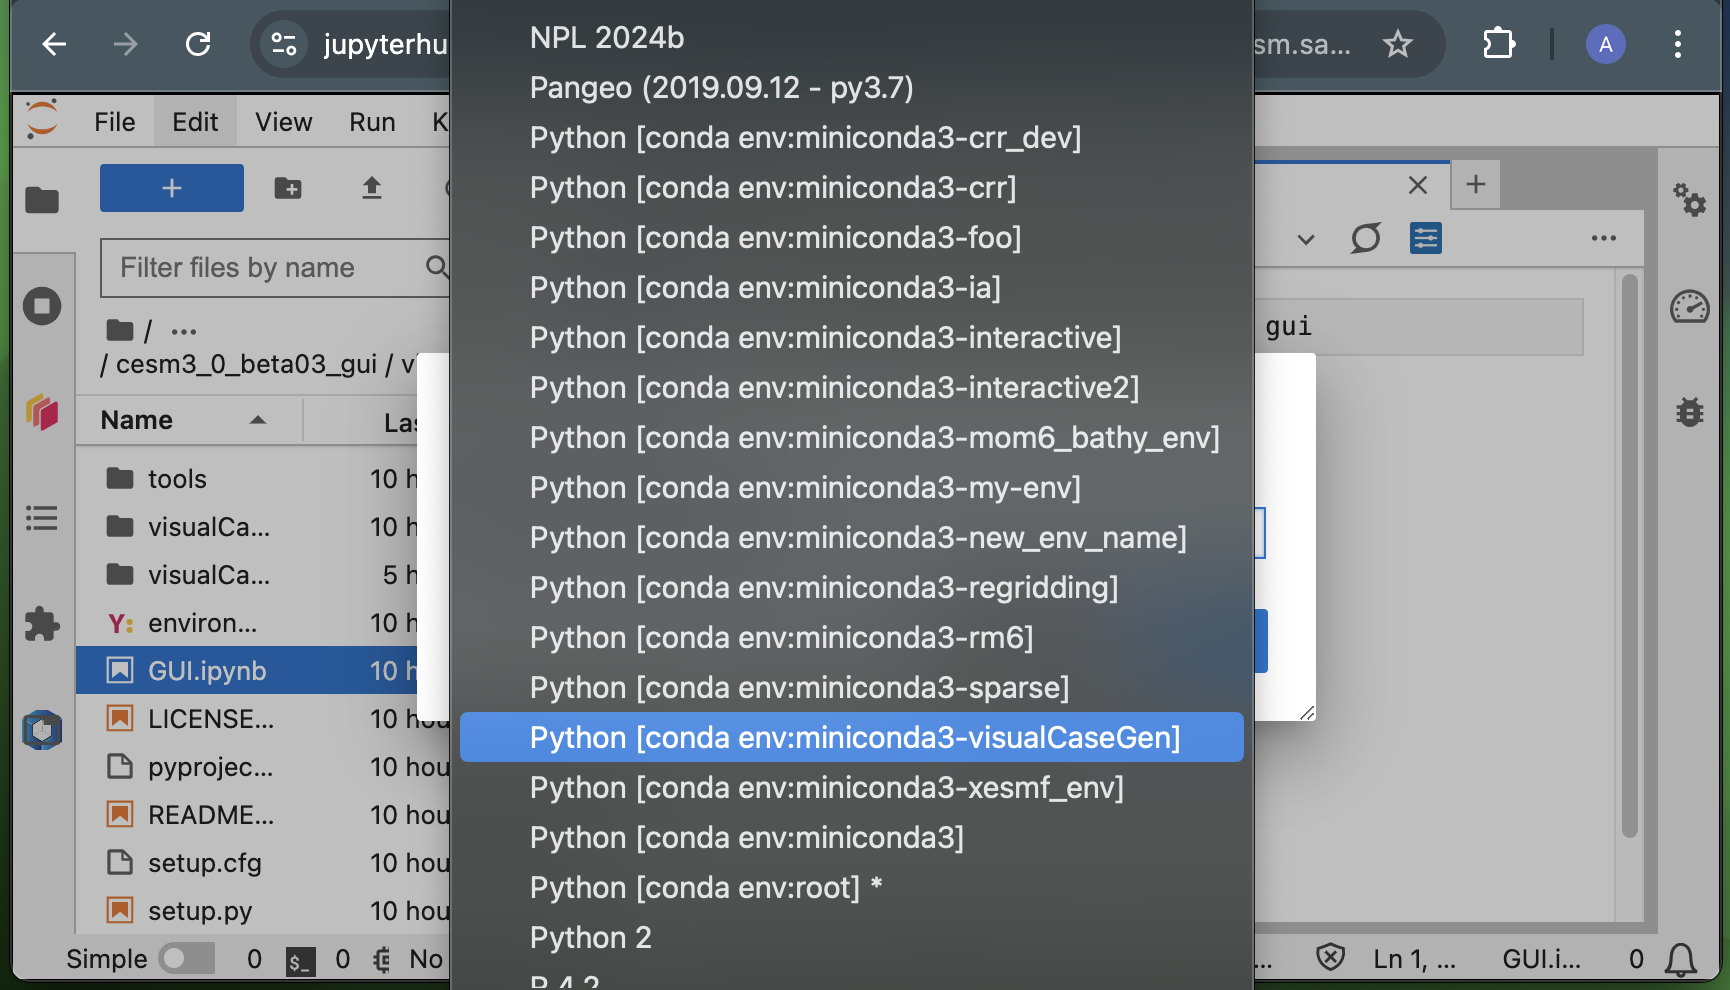
Task: Choose the miniconda3-mom6_bathy_env kernel
Action: coord(852,438)
